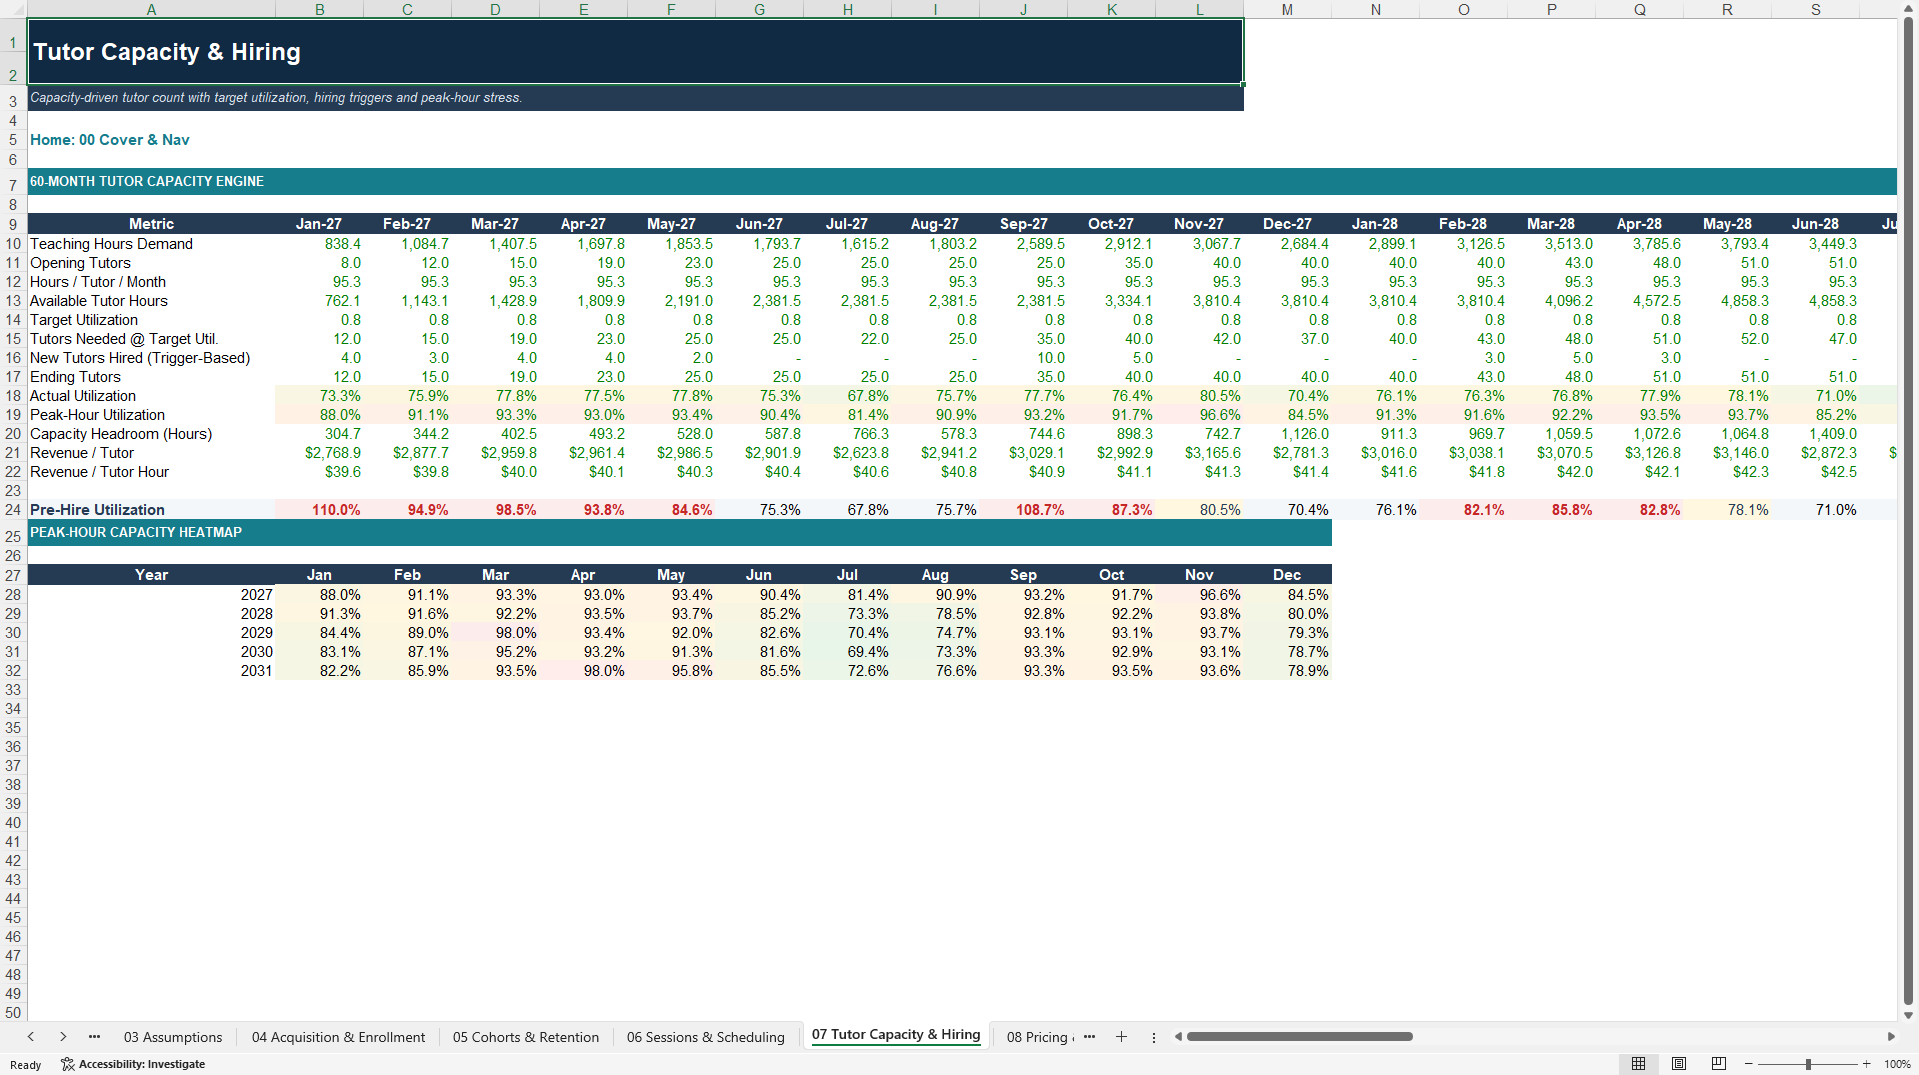Image resolution: width=1919 pixels, height=1075 pixels.
Task: Select the 110.0% pre-hire cell
Action: click(320, 510)
